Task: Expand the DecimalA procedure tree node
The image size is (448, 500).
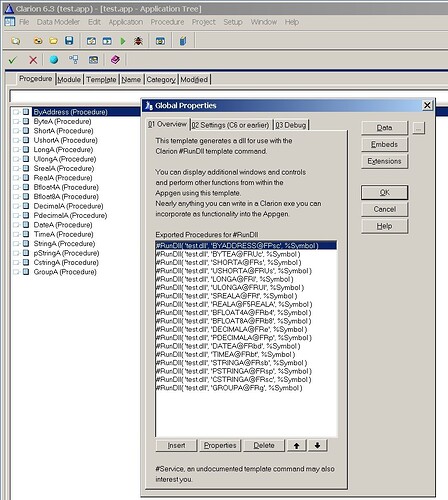Action: tap(16, 206)
